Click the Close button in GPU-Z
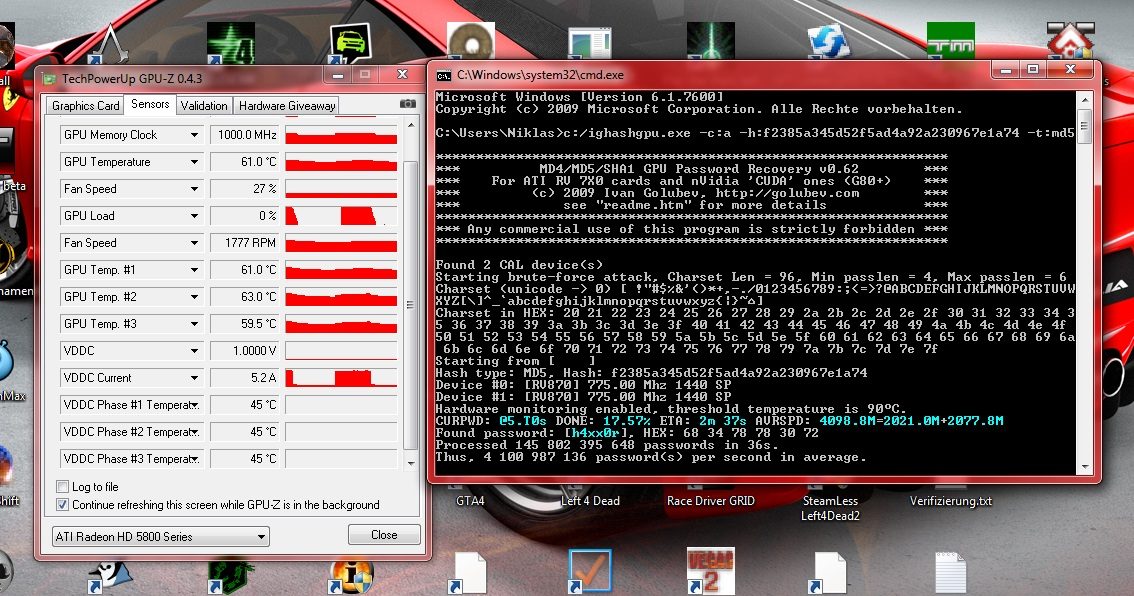The image size is (1134, 596). tap(384, 535)
